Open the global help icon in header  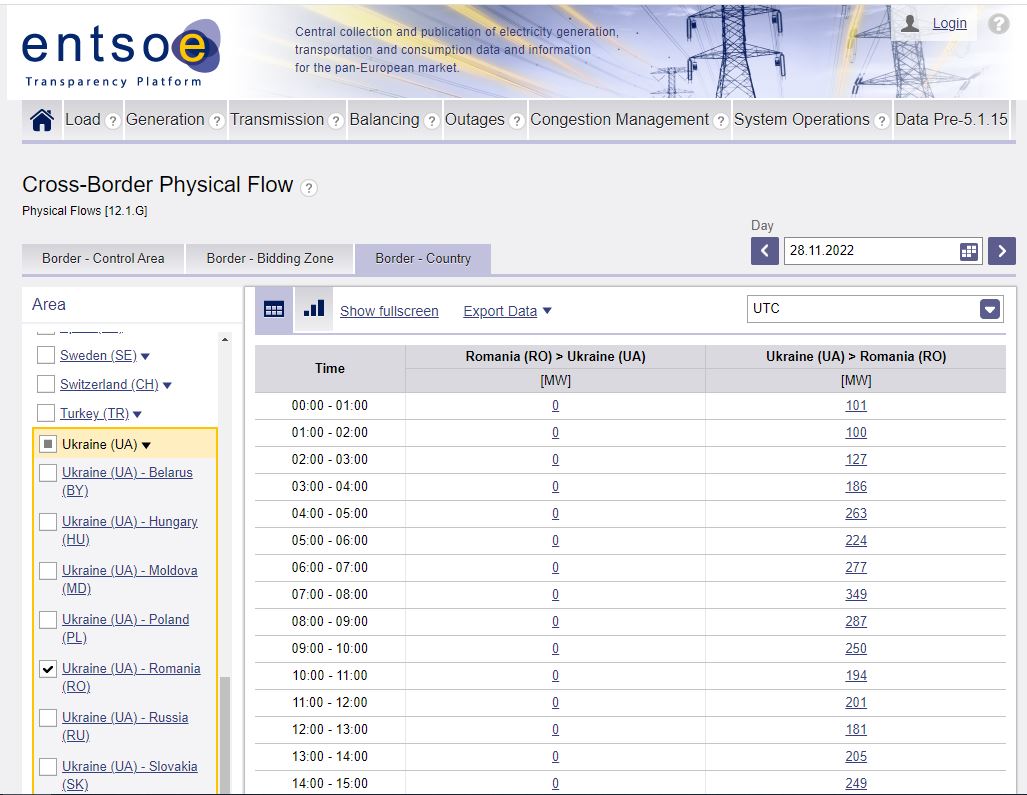[999, 24]
